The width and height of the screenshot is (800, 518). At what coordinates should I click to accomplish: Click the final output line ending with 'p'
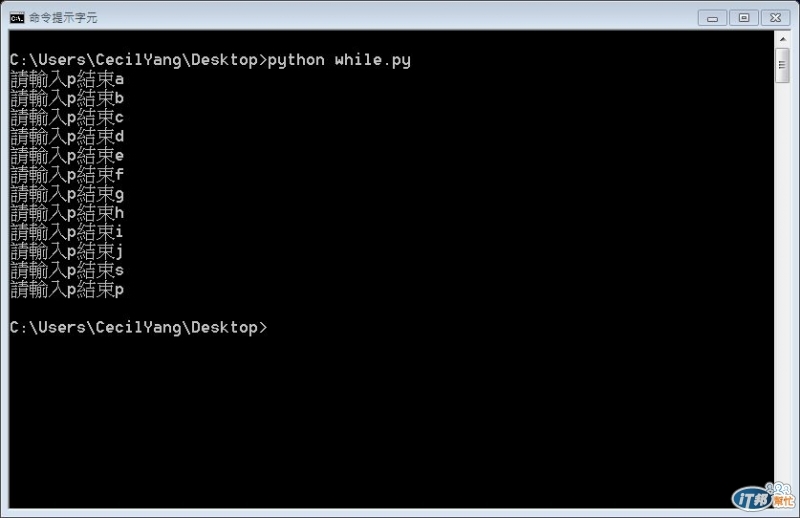coord(67,290)
